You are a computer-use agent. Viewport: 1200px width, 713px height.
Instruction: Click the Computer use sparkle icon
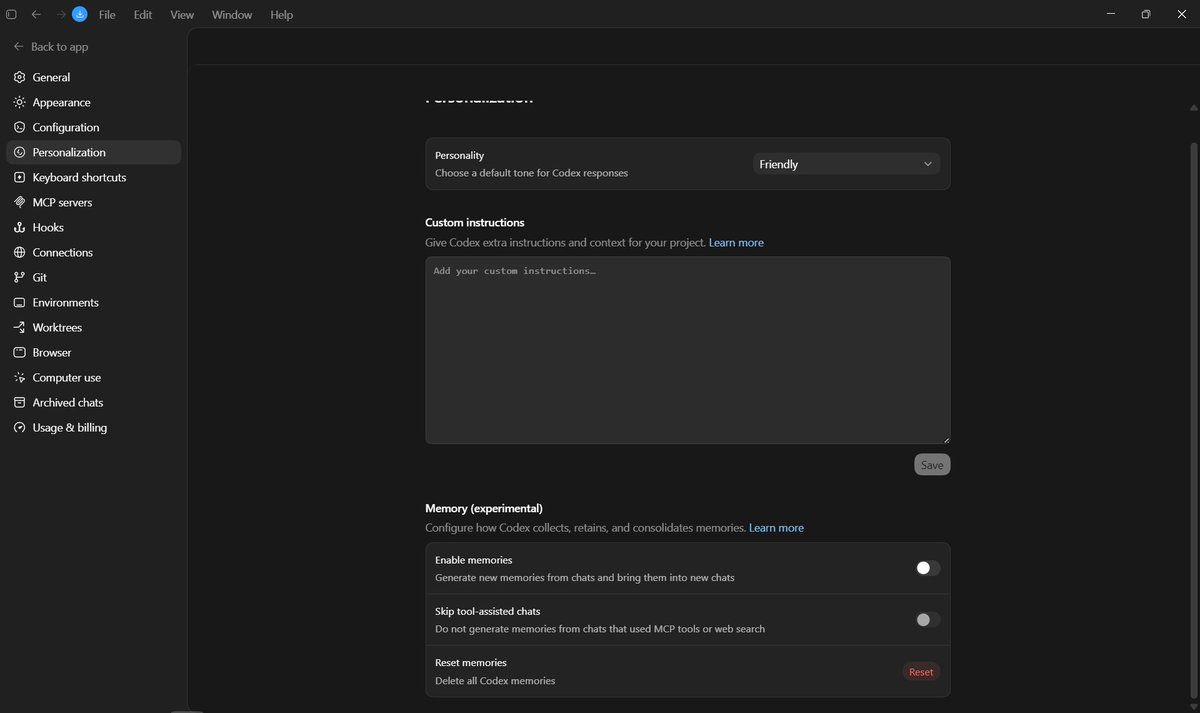[19, 377]
